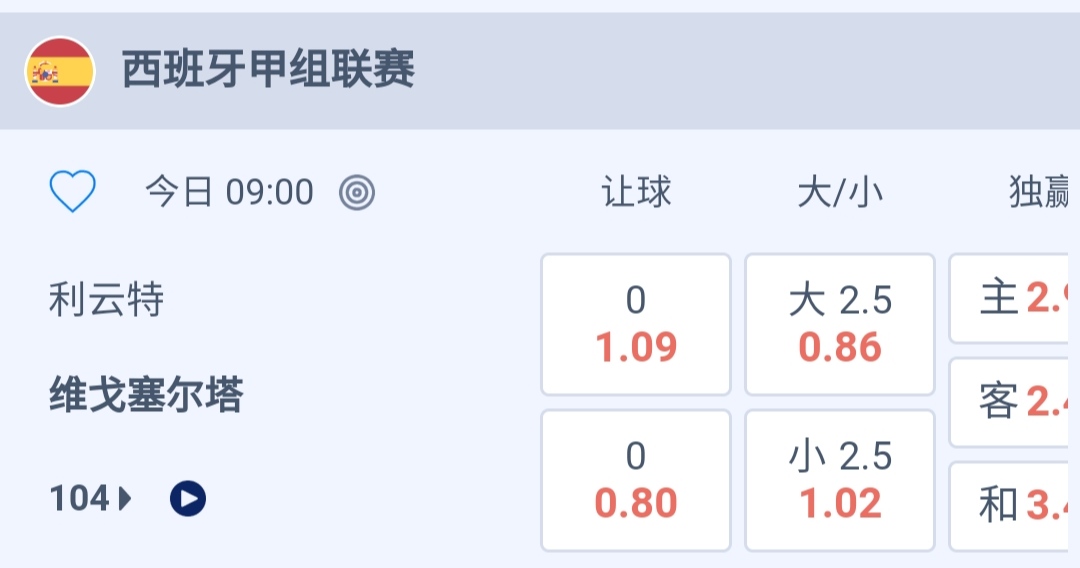Select the 让球 column header
Image resolution: width=1080 pixels, height=568 pixels.
tap(636, 192)
